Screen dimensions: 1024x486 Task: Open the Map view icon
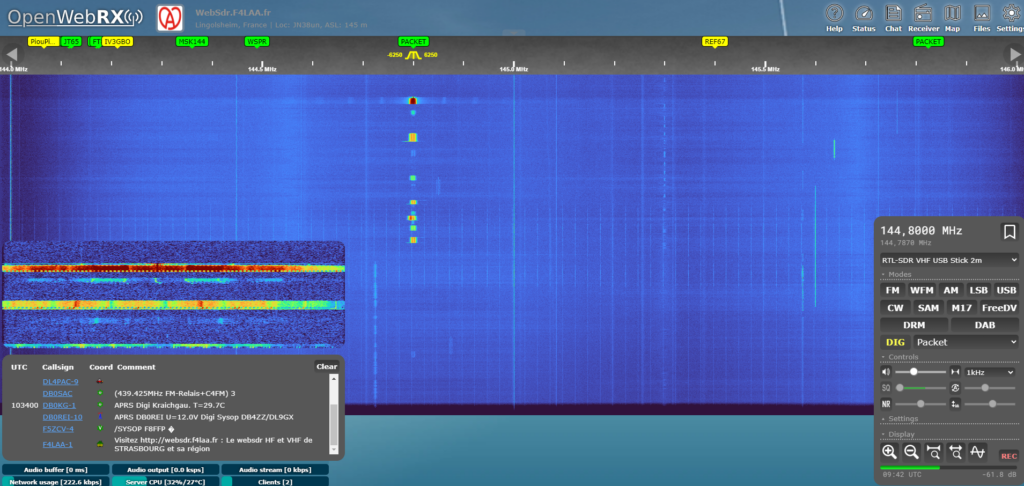[x=952, y=16]
